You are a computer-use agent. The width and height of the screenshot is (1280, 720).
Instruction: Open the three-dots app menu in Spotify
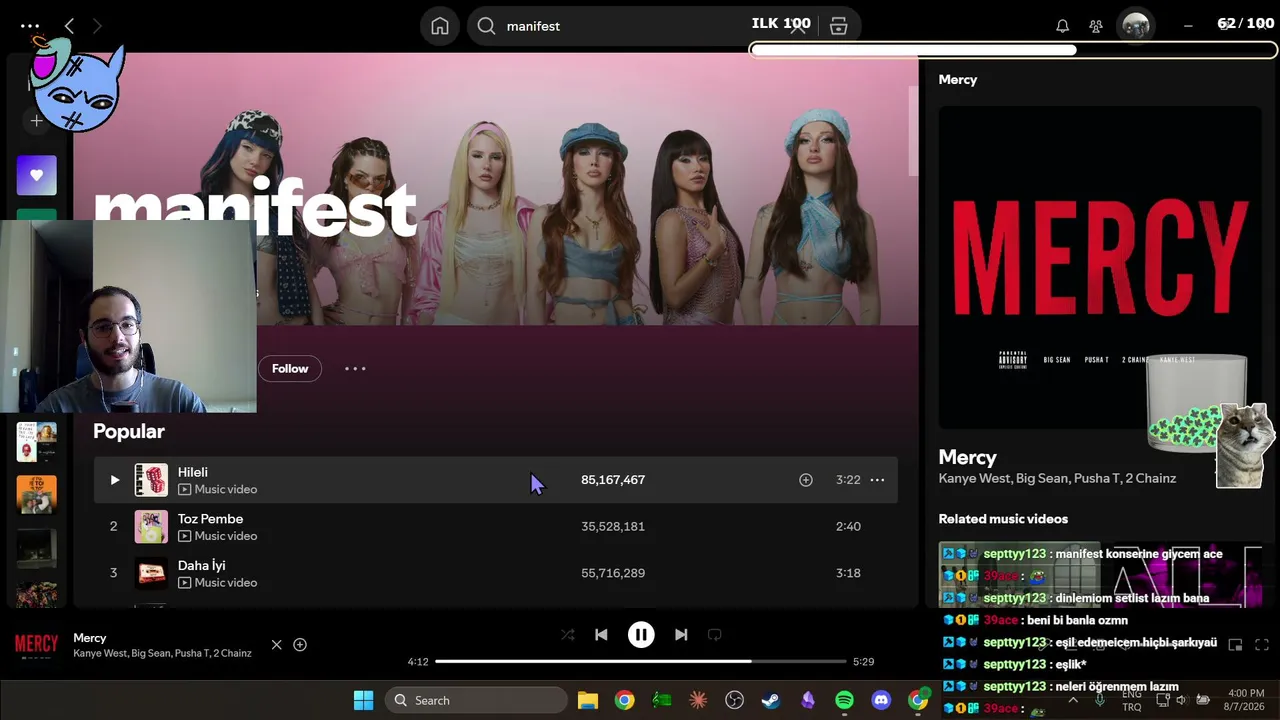(x=30, y=26)
